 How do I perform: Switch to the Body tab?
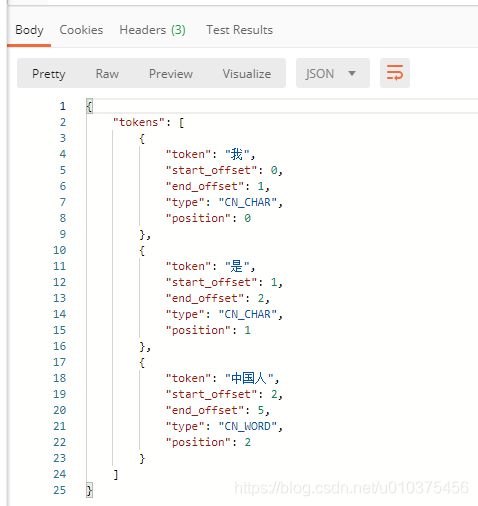(x=29, y=30)
